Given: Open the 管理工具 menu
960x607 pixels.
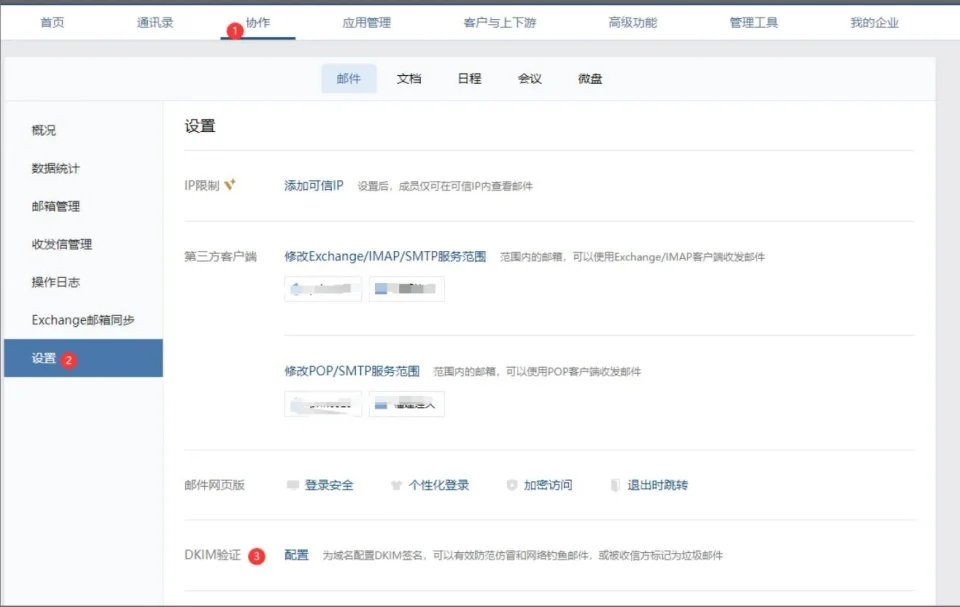Looking at the screenshot, I should point(753,22).
